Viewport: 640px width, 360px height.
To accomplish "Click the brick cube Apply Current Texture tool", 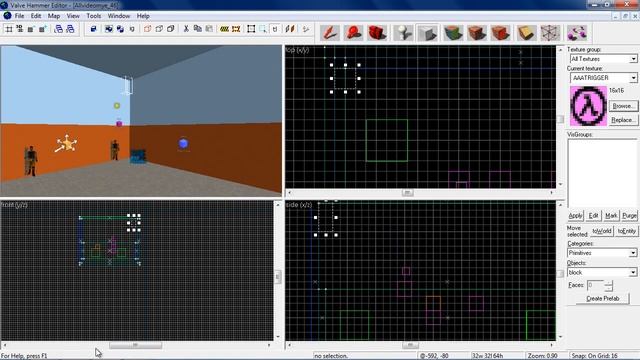I will (x=477, y=33).
